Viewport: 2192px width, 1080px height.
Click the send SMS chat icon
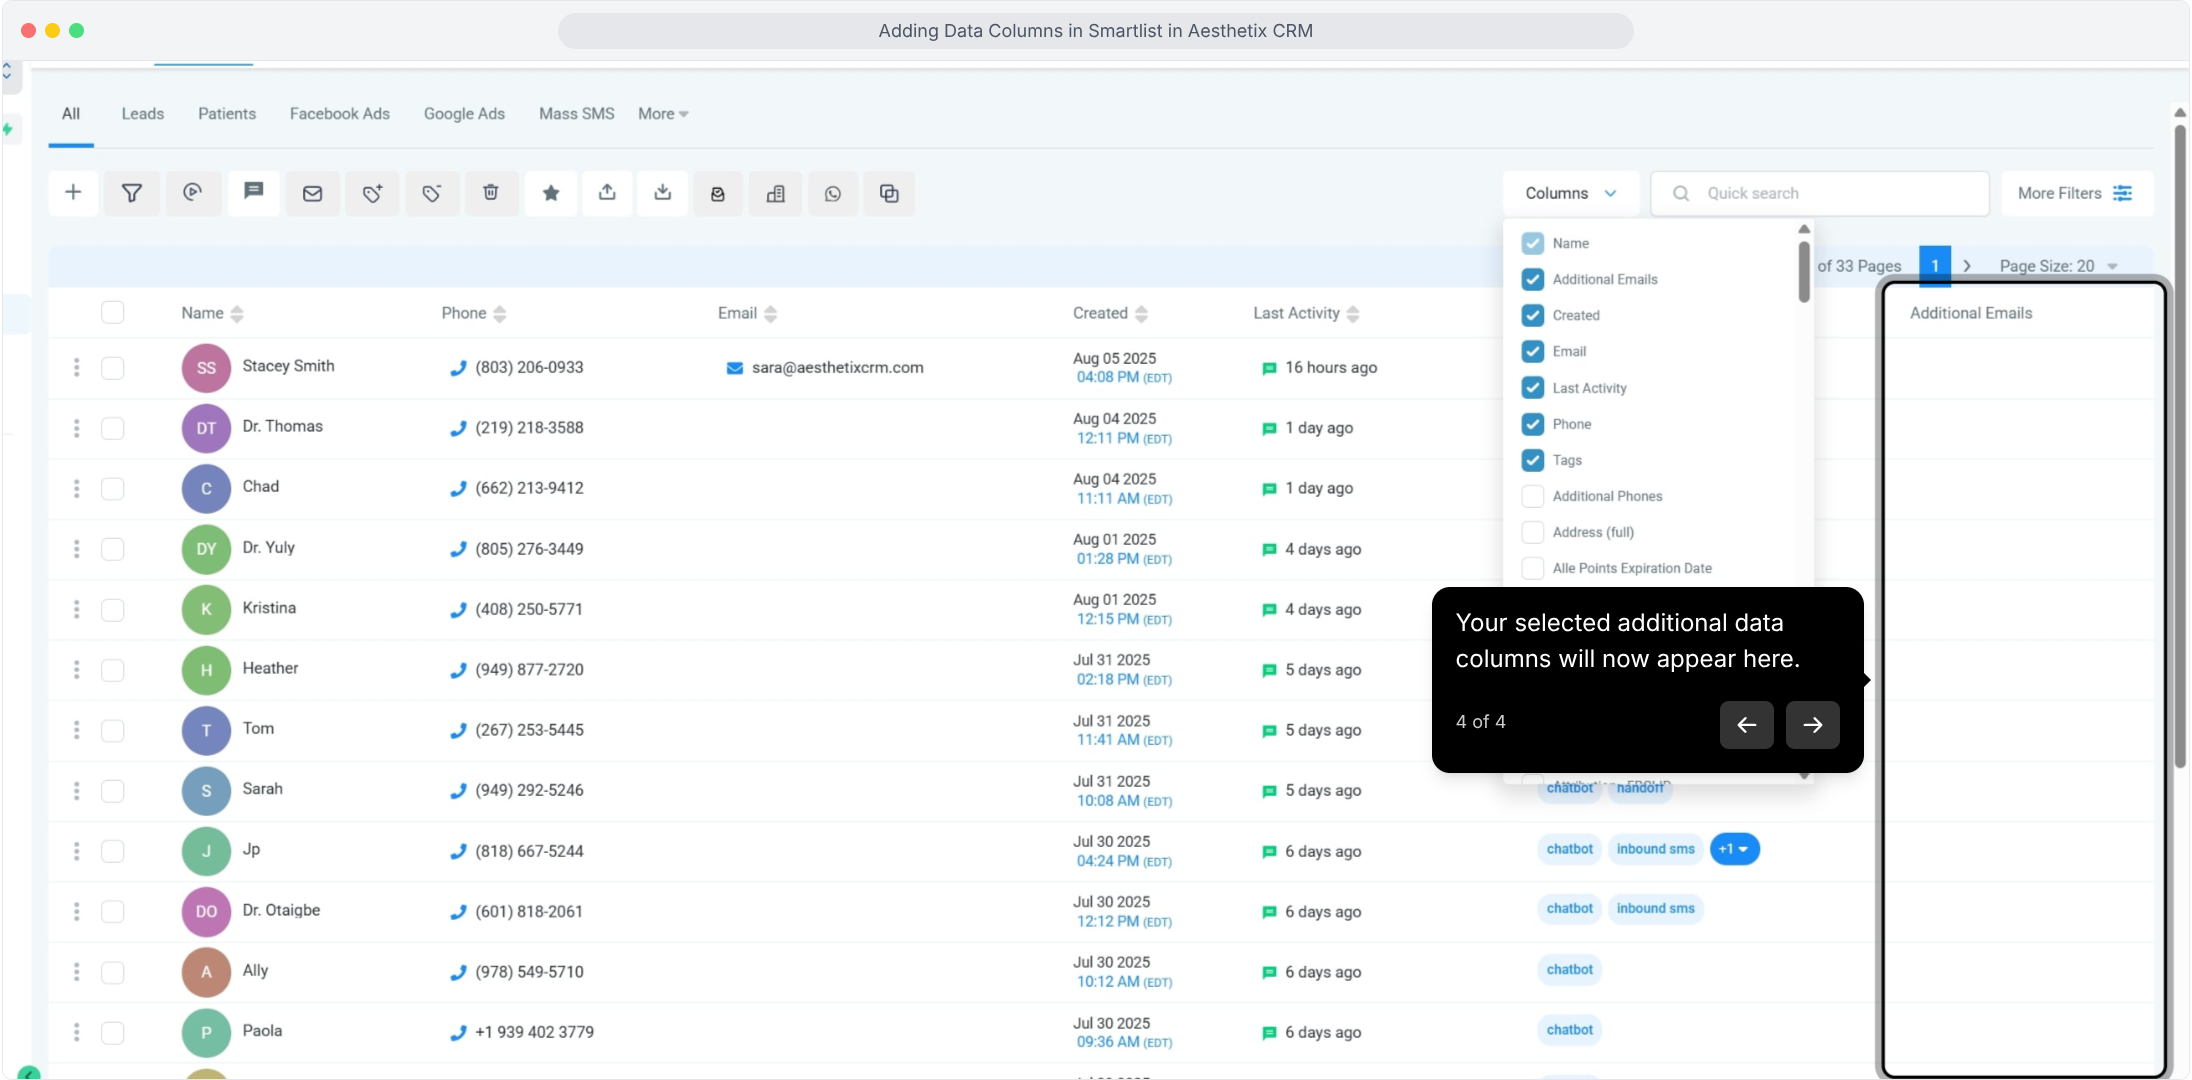(253, 193)
